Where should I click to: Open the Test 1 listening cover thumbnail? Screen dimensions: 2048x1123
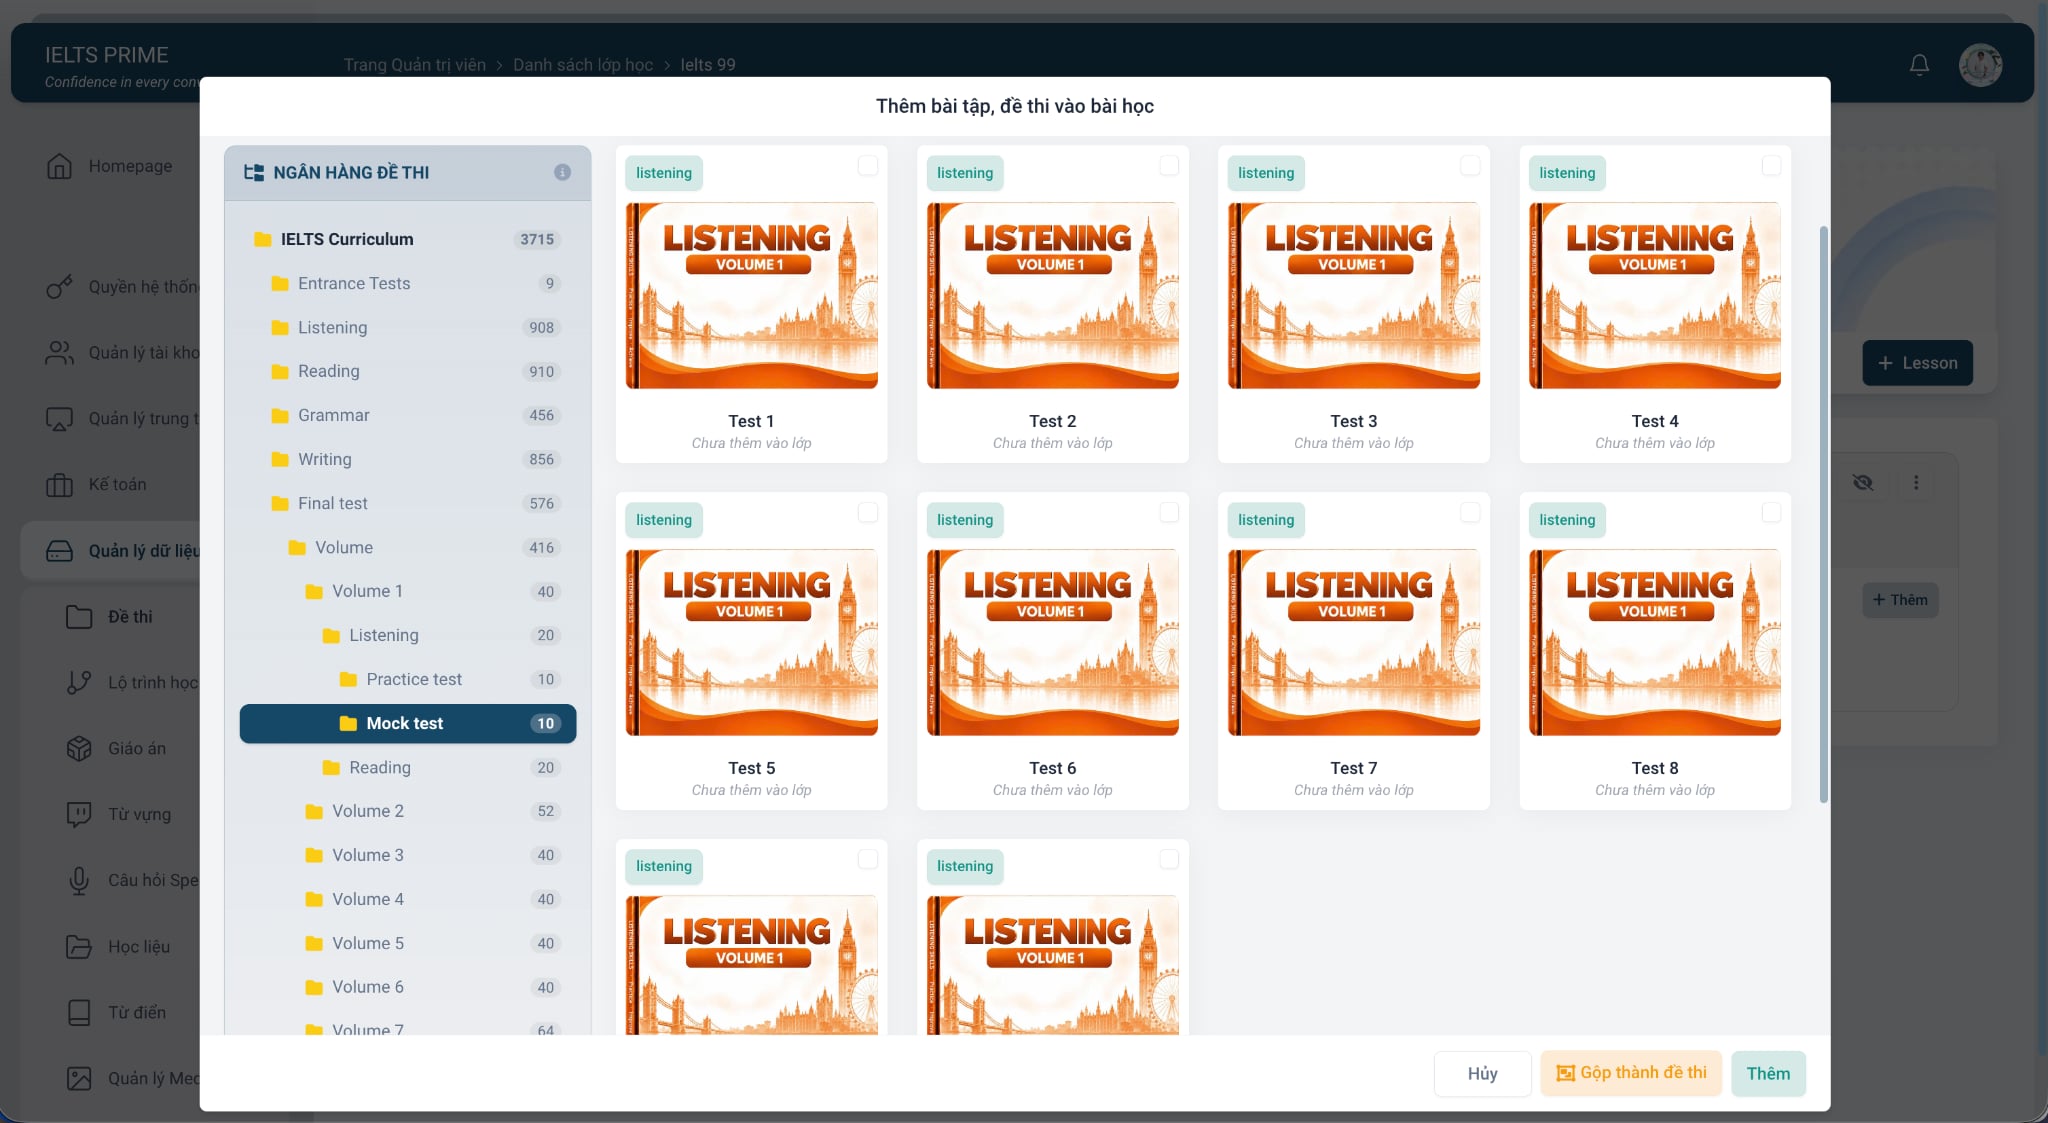point(752,296)
